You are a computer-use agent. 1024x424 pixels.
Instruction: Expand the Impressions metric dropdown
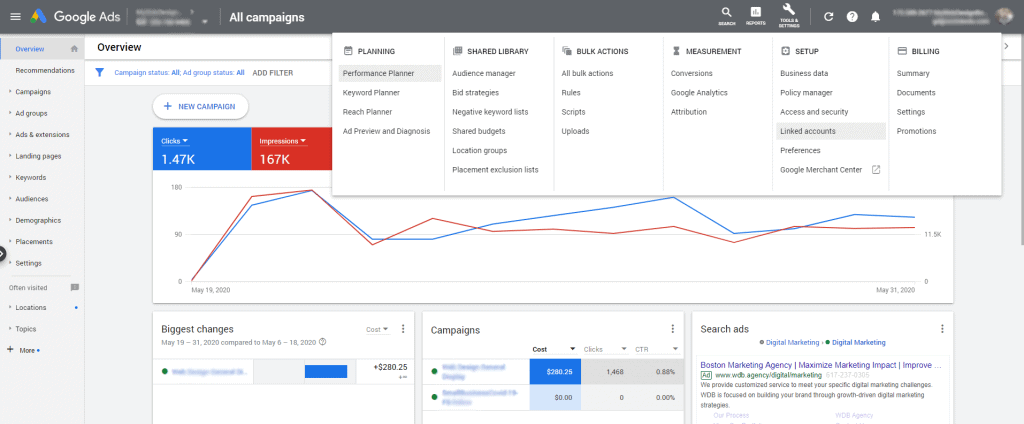[x=283, y=141]
